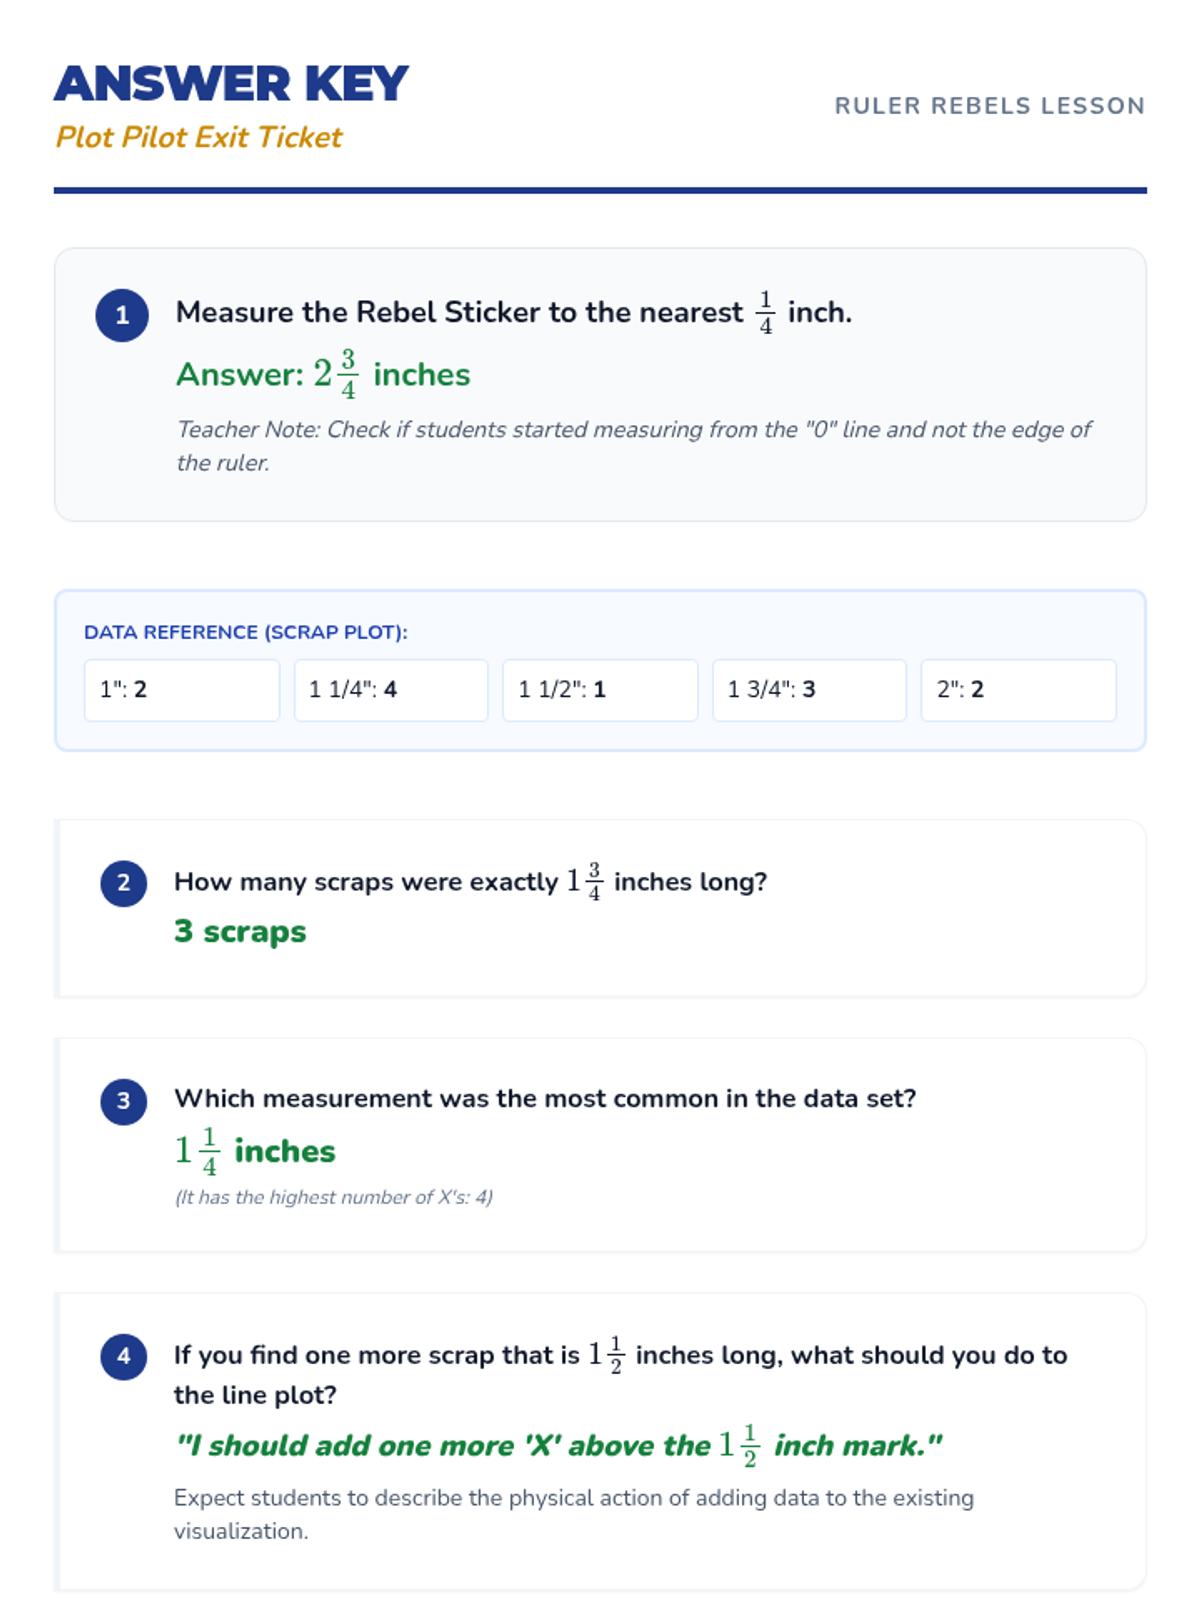Click the number 4 question badge
This screenshot has width=1200, height=1600.
(124, 1356)
